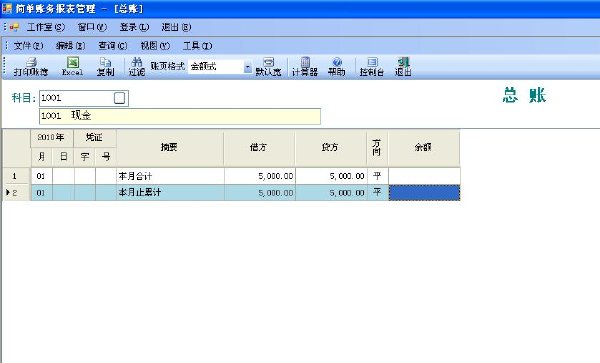Open the 工具 menu

(x=197, y=46)
